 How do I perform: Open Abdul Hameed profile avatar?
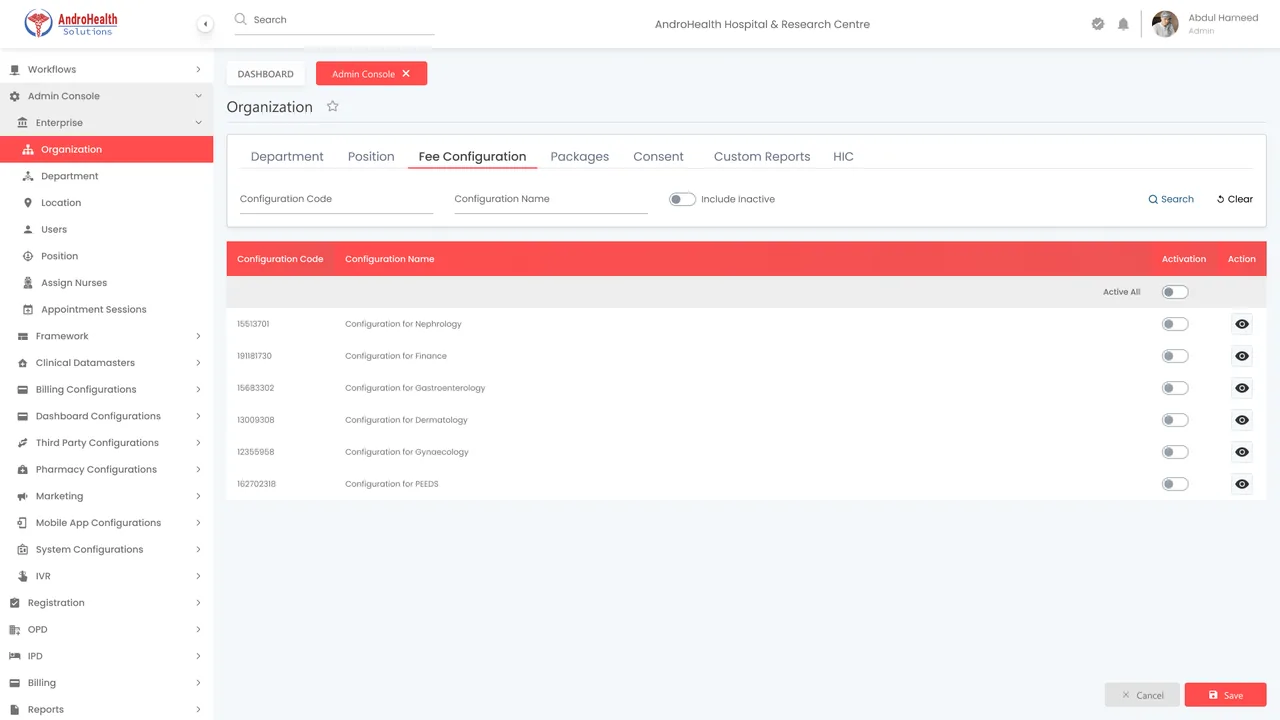(x=1165, y=24)
